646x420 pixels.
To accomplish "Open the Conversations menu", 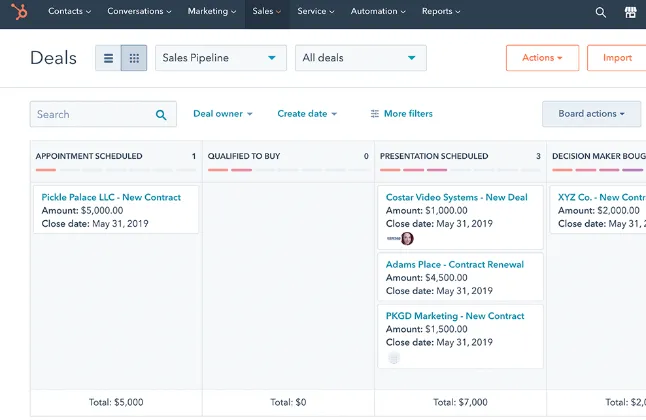I will pyautogui.click(x=139, y=12).
